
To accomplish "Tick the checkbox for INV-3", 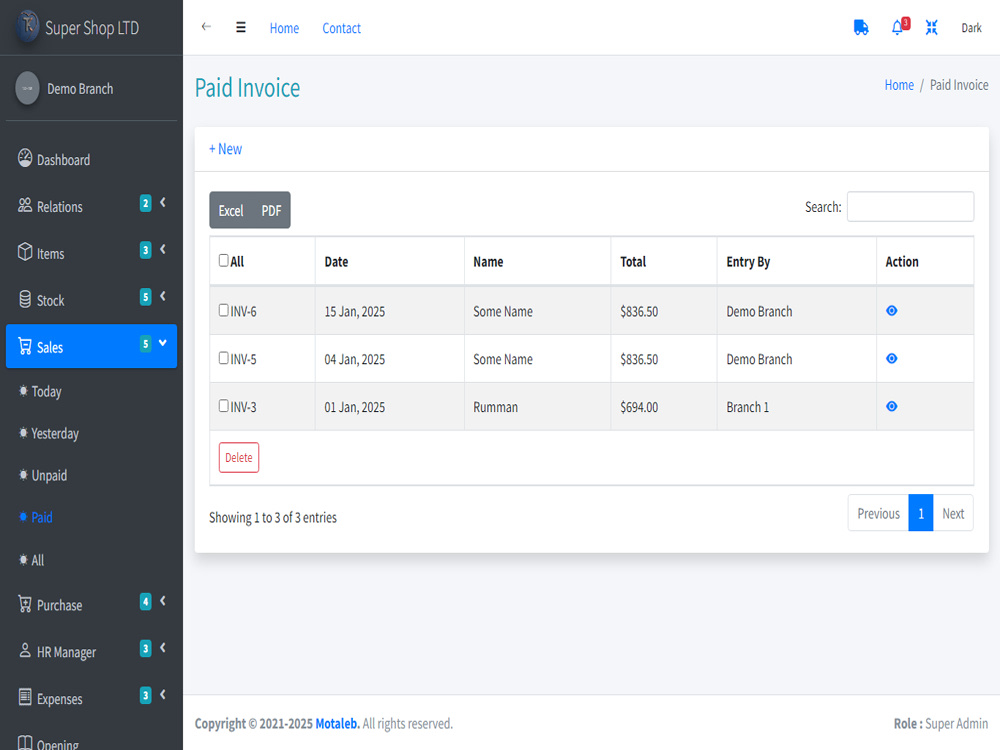I will pyautogui.click(x=223, y=406).
